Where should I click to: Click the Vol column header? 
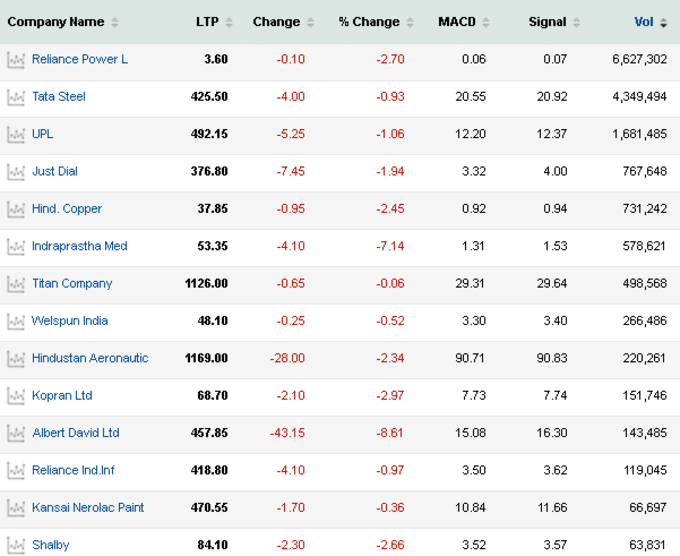pyautogui.click(x=644, y=22)
